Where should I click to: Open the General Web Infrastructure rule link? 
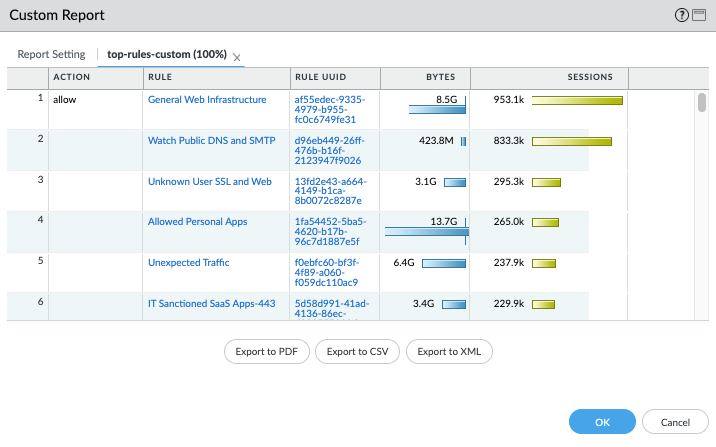[207, 100]
